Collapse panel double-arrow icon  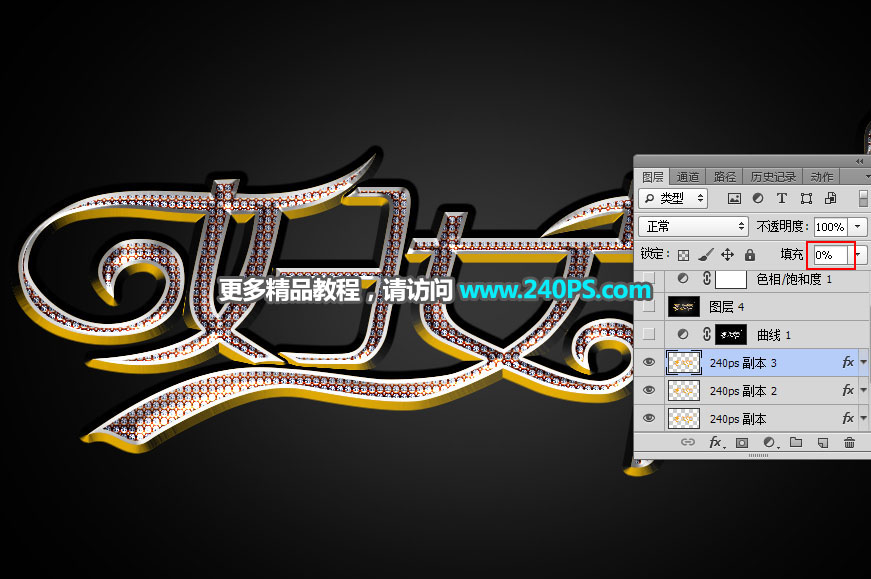click(x=859, y=161)
